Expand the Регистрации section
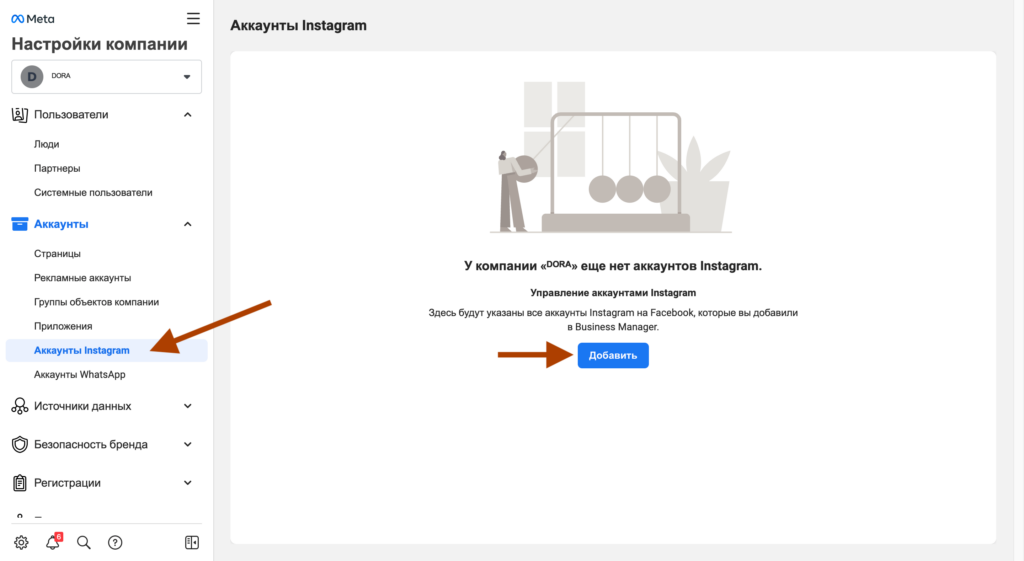The width and height of the screenshot is (1024, 561). (x=187, y=483)
